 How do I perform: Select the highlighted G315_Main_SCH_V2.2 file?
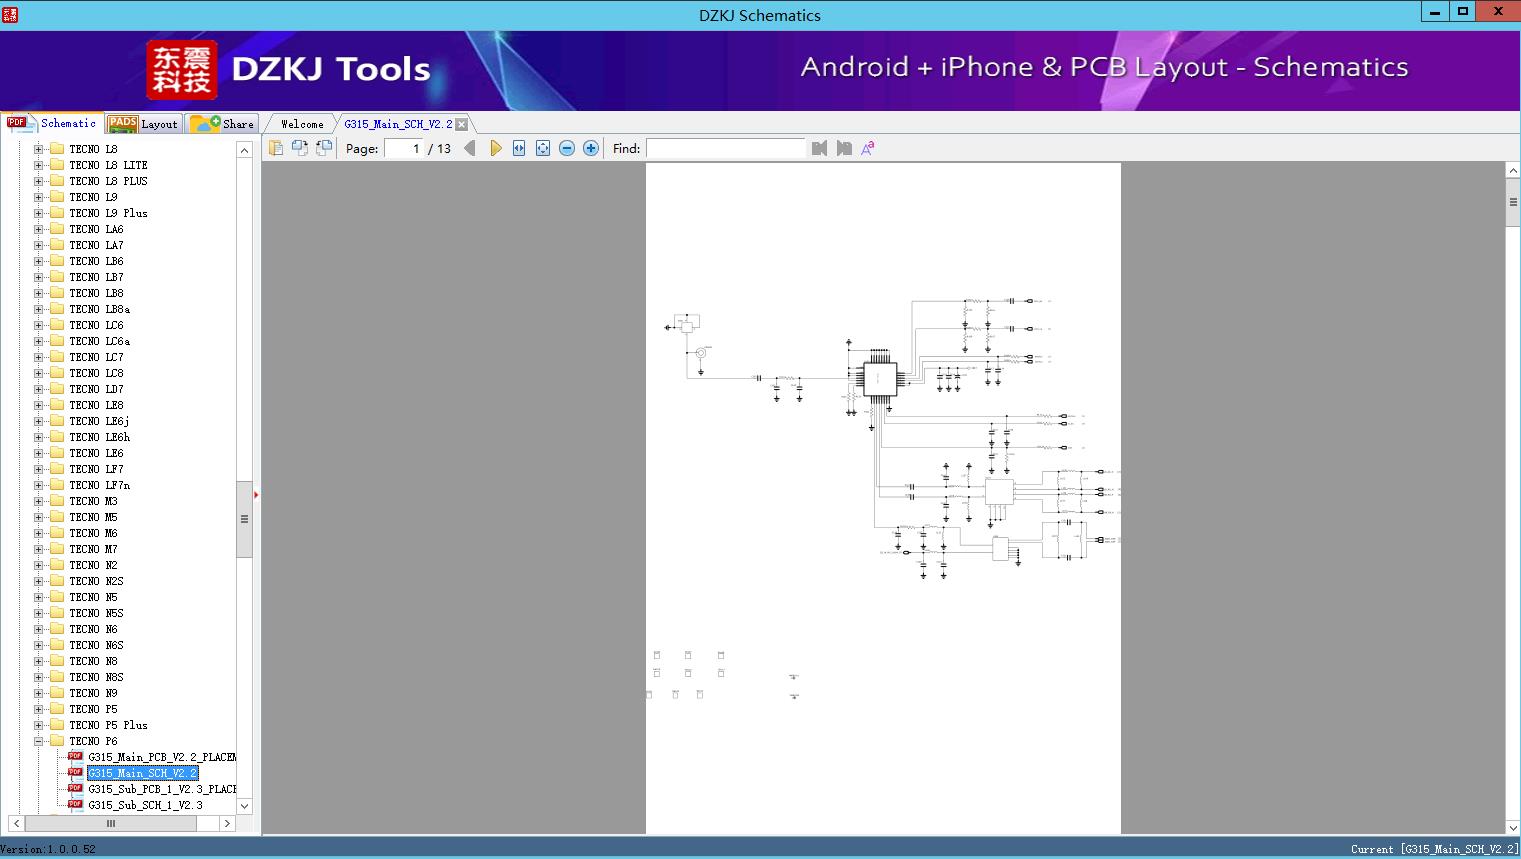[x=142, y=773]
